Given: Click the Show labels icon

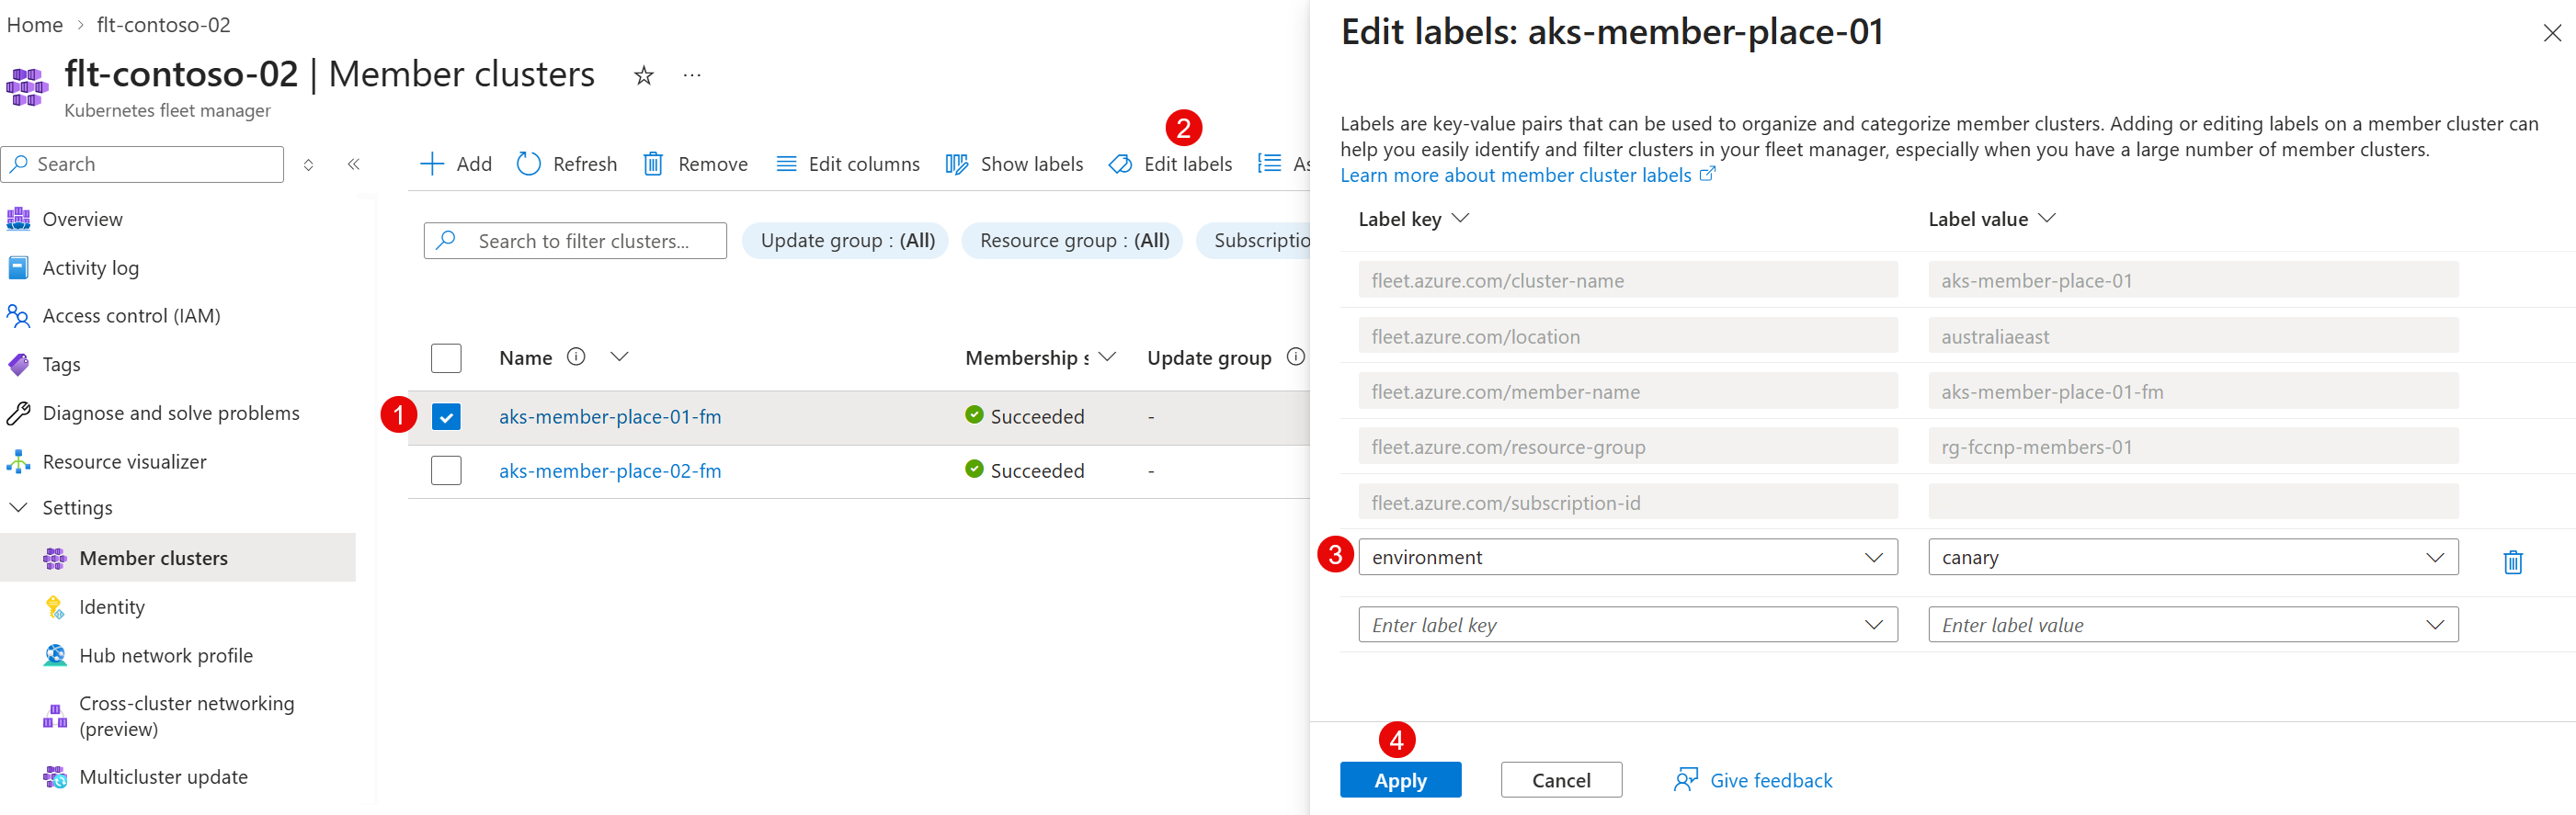Looking at the screenshot, I should tap(957, 164).
